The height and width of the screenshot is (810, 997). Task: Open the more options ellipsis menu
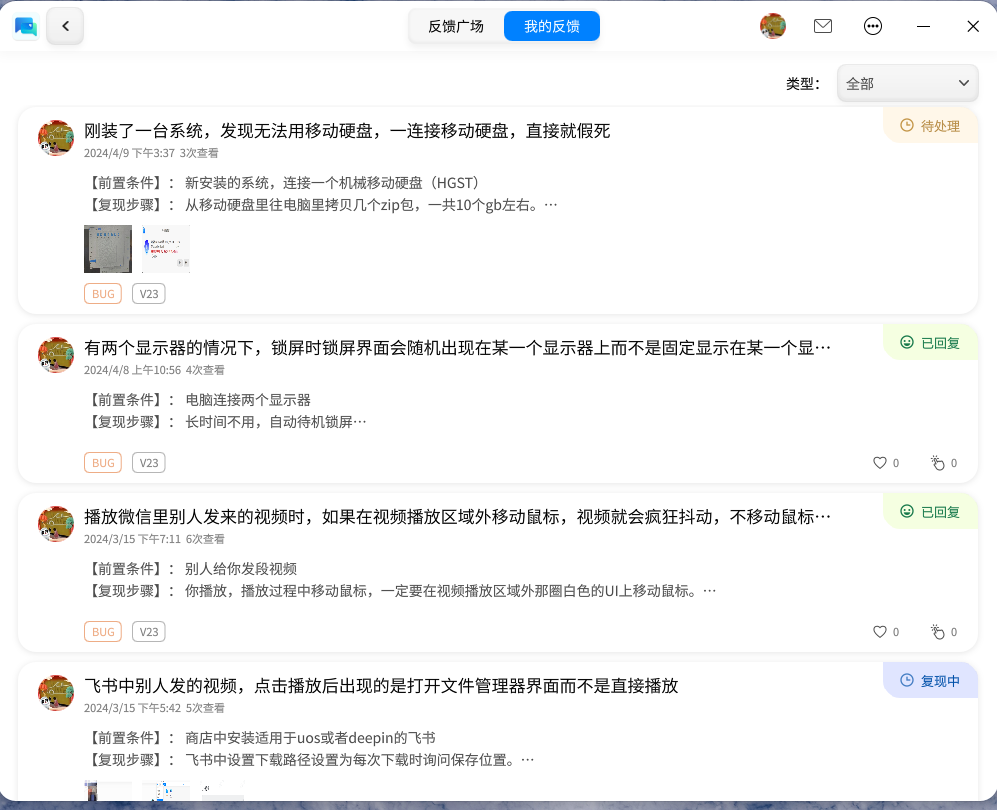click(872, 26)
